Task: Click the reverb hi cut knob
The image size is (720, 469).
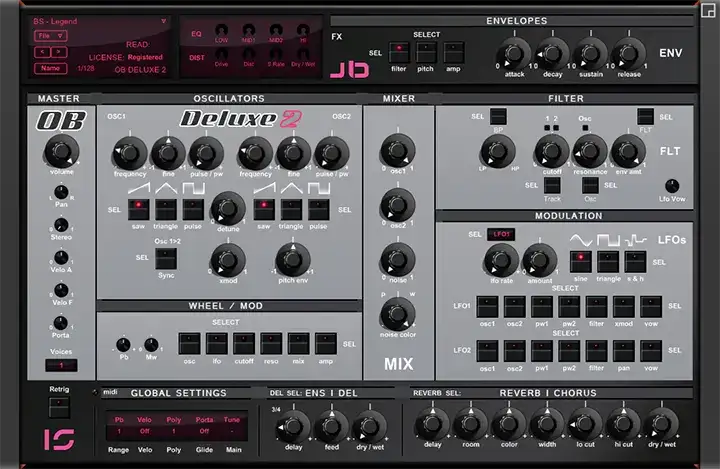Action: (623, 424)
